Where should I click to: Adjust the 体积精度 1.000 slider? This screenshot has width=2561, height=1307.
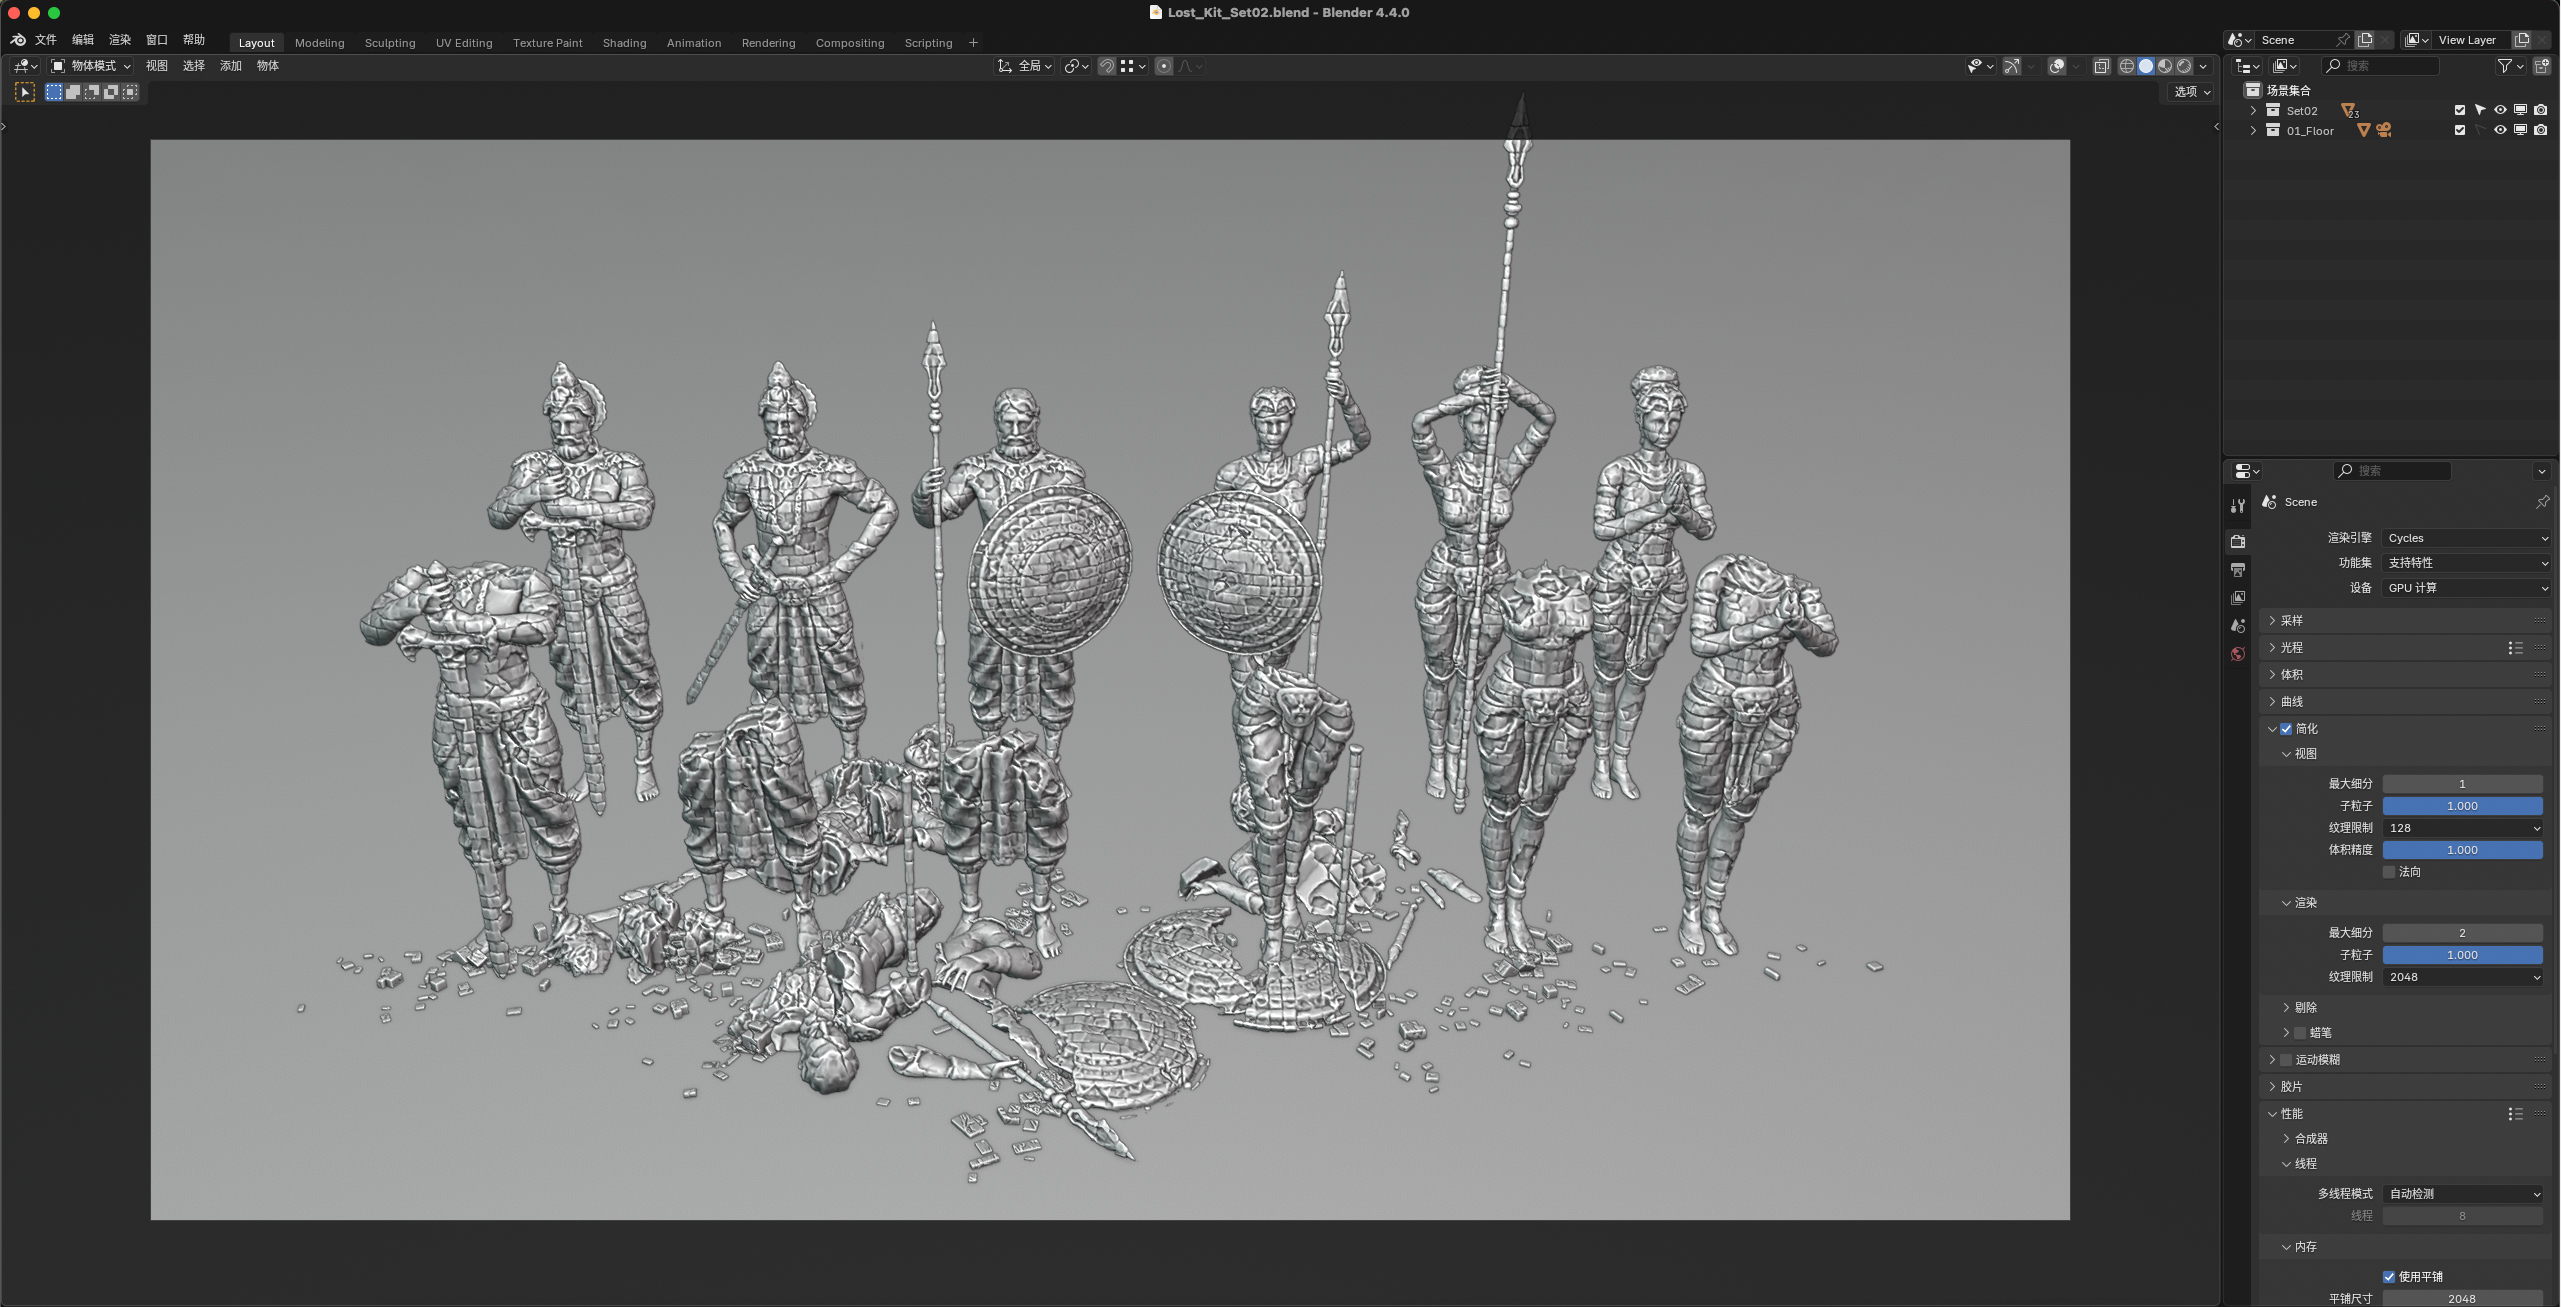[x=2462, y=850]
